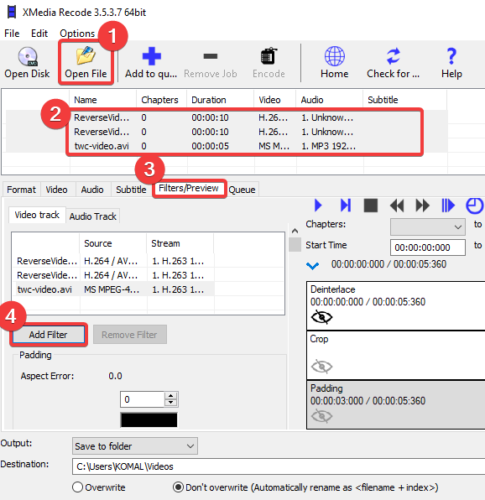Click the Add Filter button

(48, 335)
